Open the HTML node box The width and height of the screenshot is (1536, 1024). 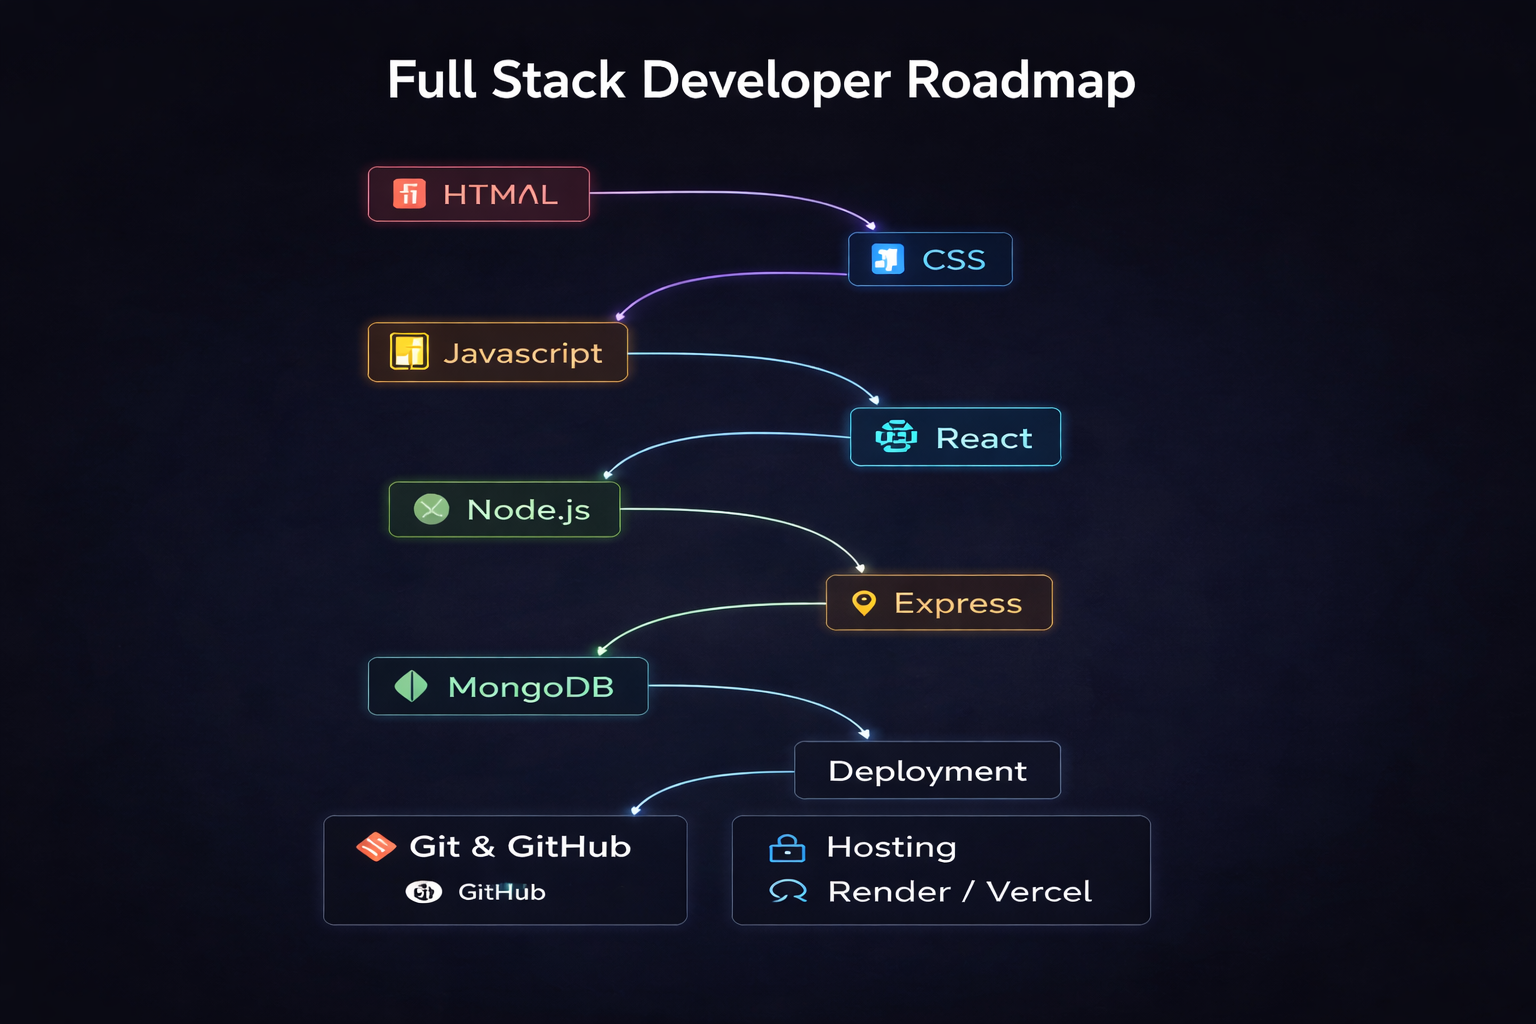point(478,193)
